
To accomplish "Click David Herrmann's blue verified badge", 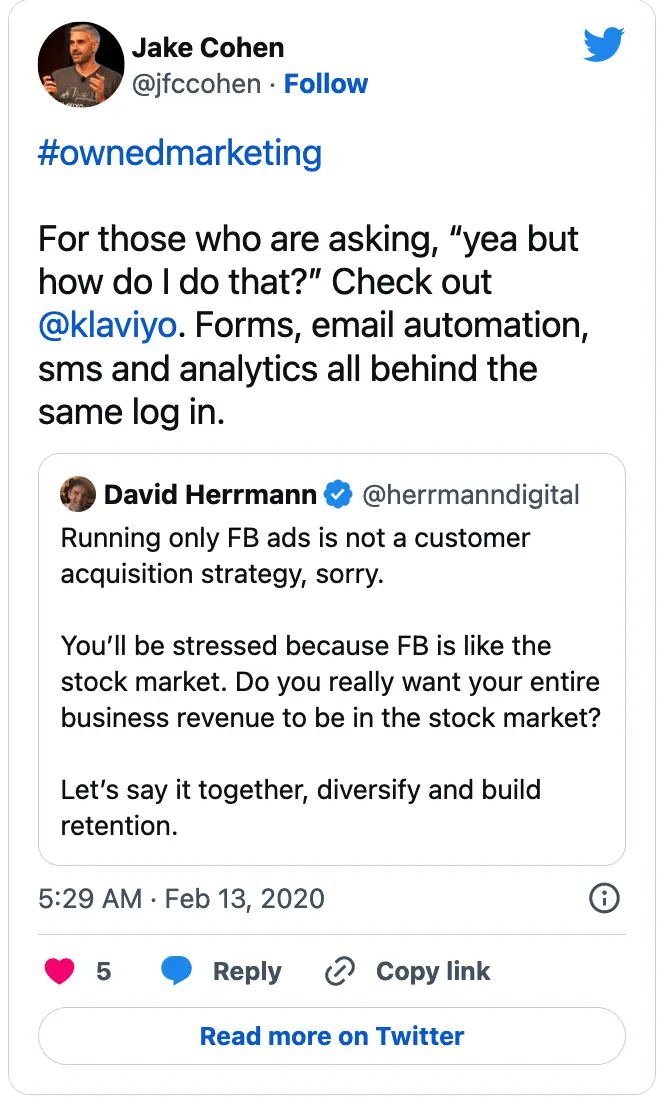I will pyautogui.click(x=340, y=494).
